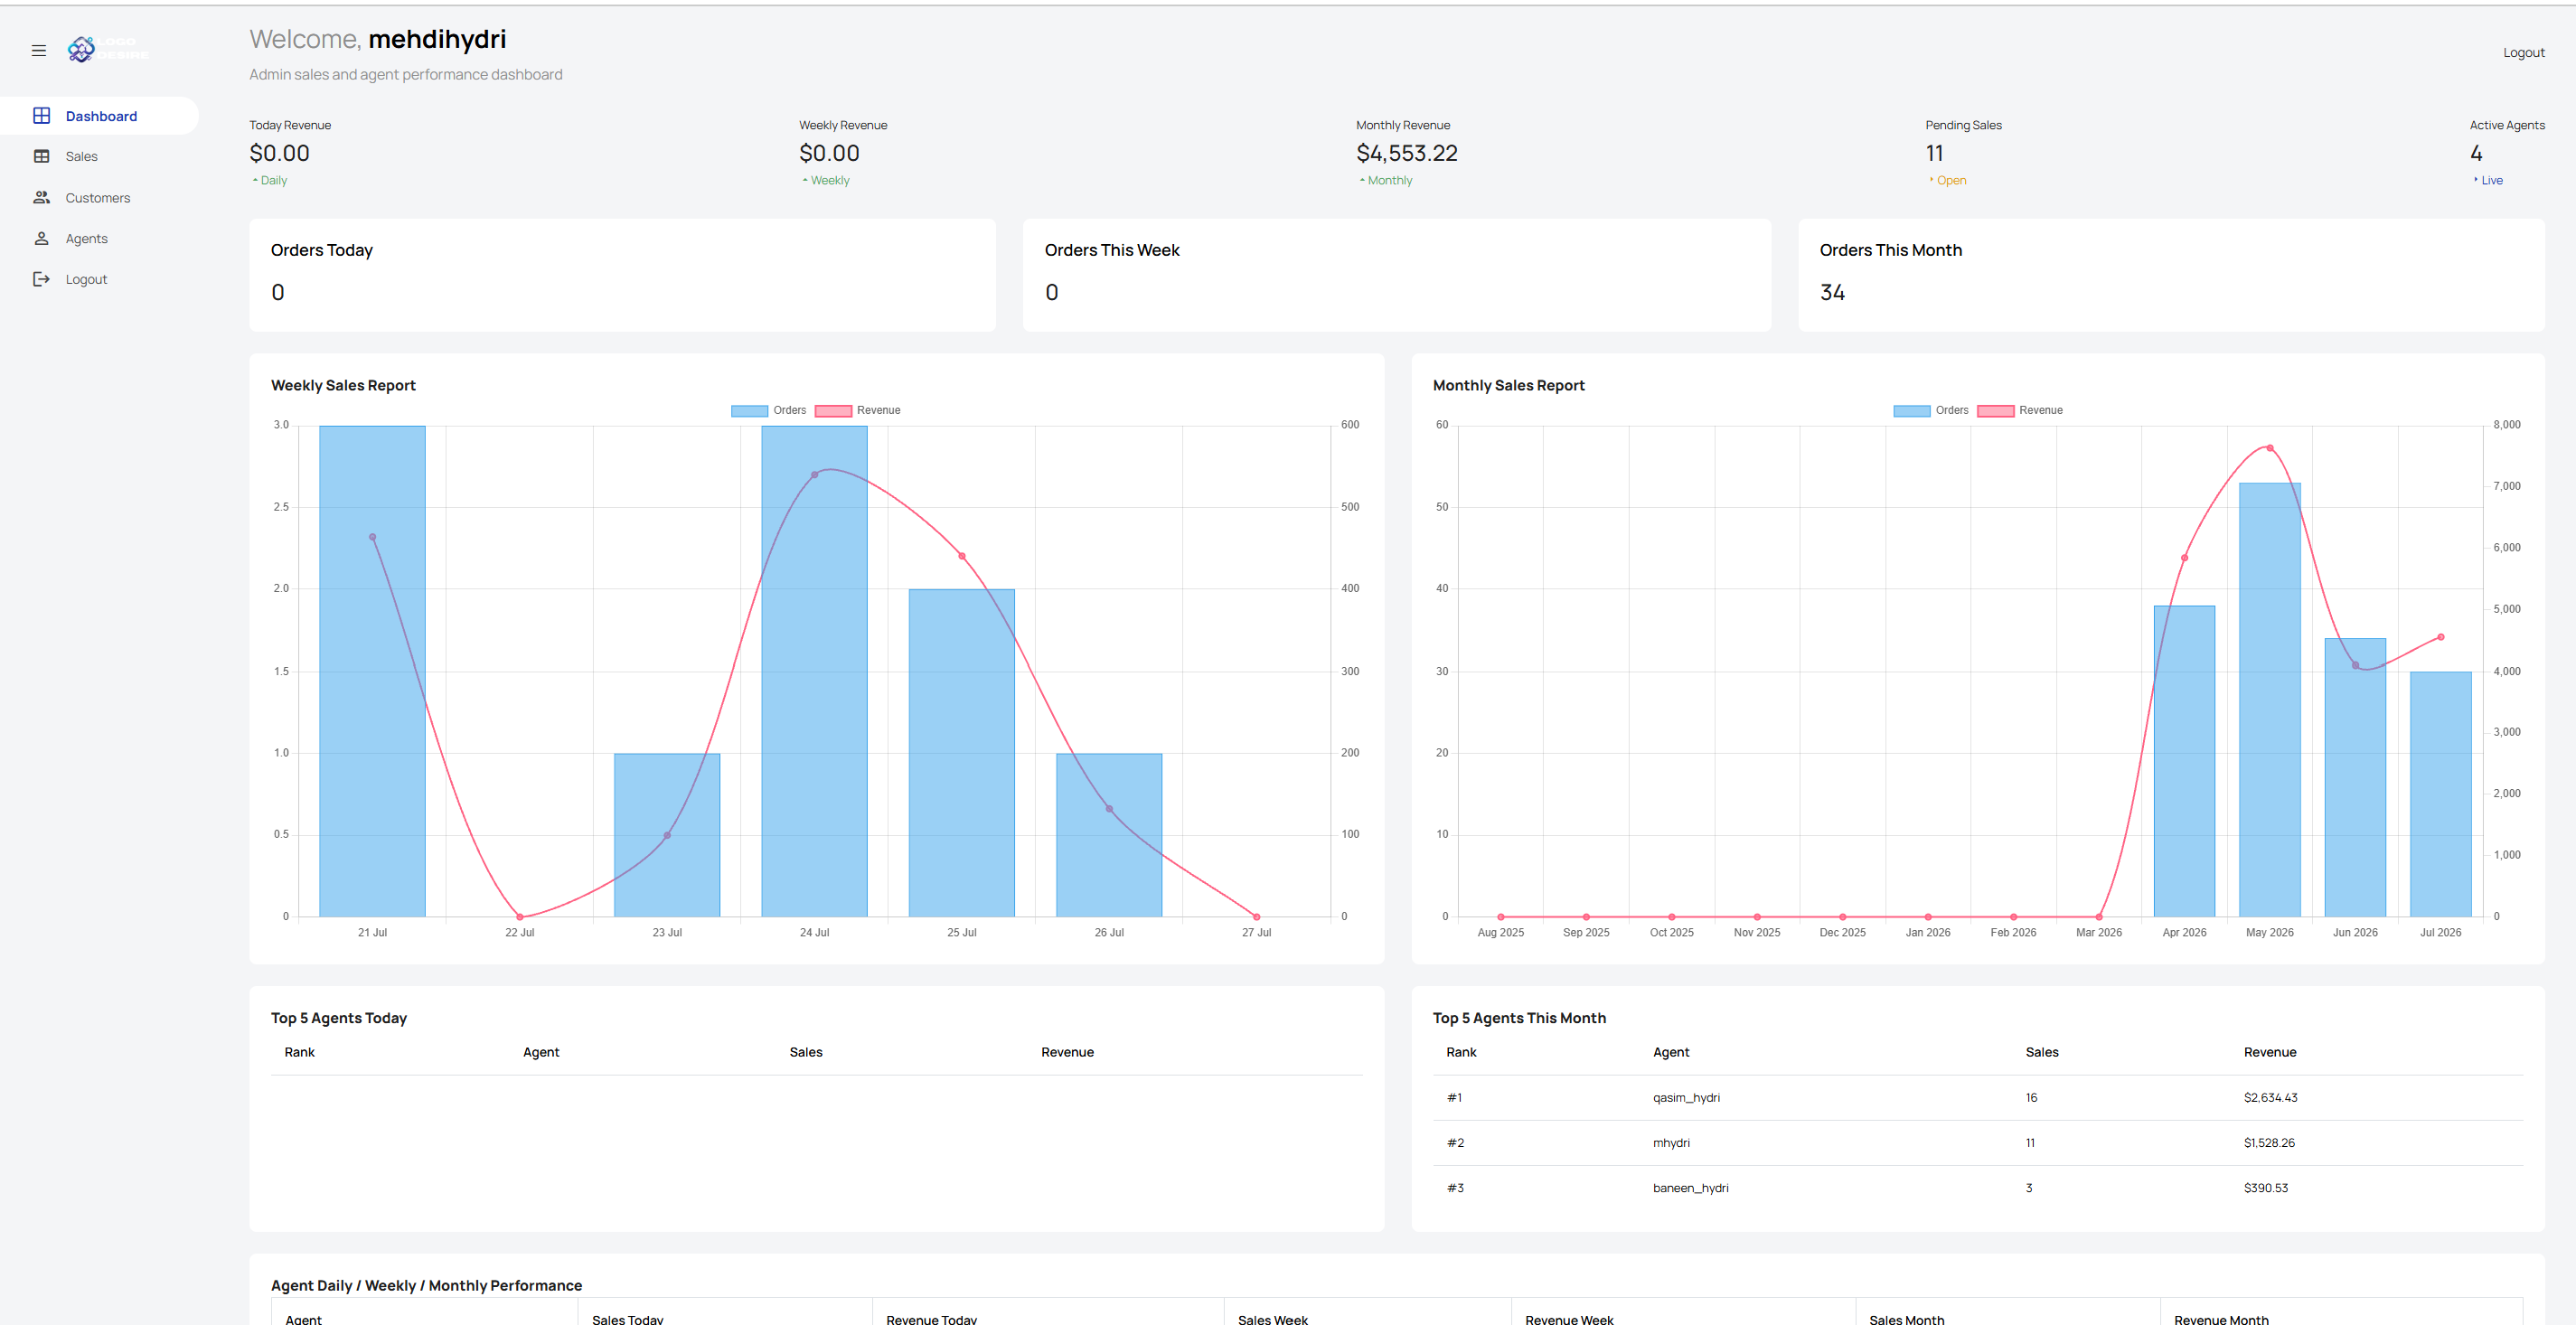Image resolution: width=2576 pixels, height=1325 pixels.
Task: Click the Pending Sales count 11
Action: pos(1934,153)
